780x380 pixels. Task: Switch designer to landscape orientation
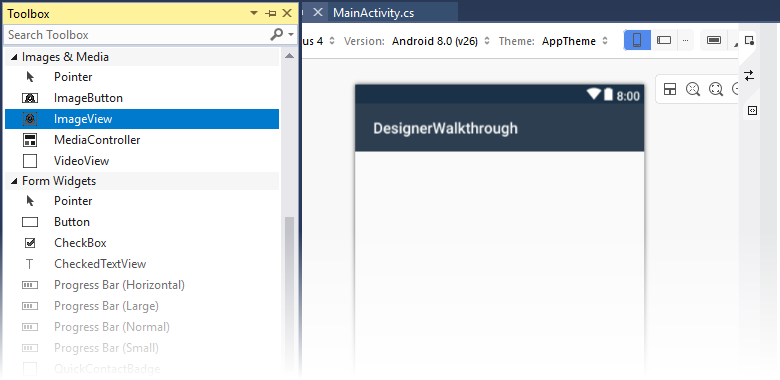click(x=664, y=40)
